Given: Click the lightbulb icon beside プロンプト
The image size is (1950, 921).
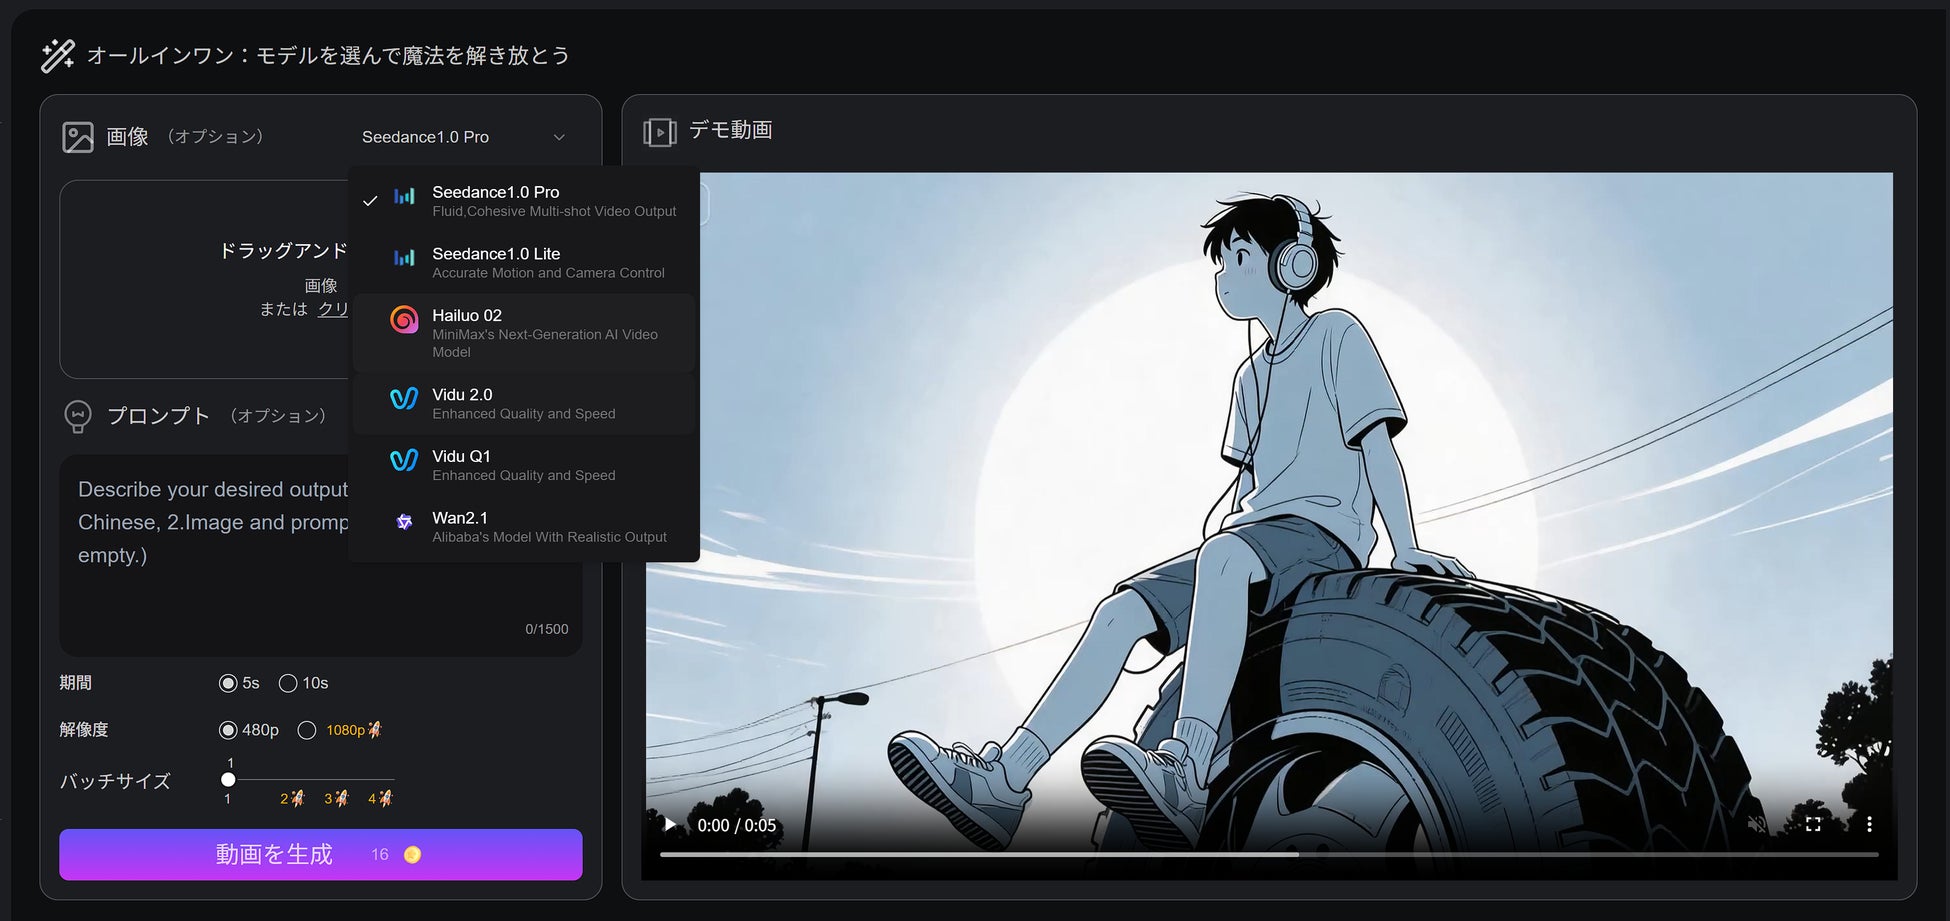Looking at the screenshot, I should (x=77, y=416).
